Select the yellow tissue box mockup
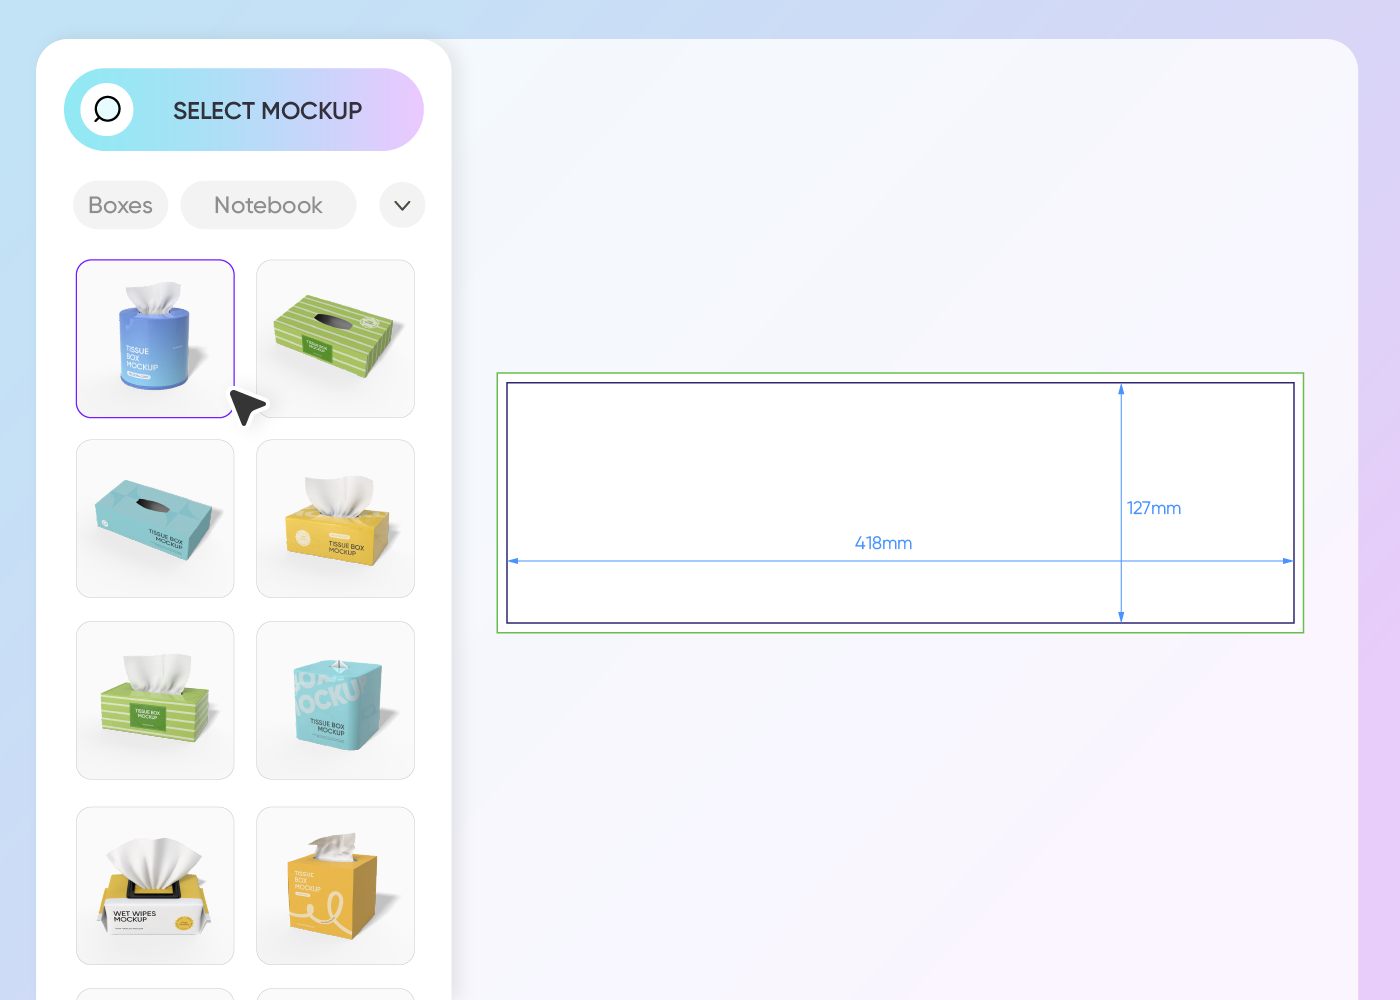Screen dimensions: 1400x1000 click(335, 518)
